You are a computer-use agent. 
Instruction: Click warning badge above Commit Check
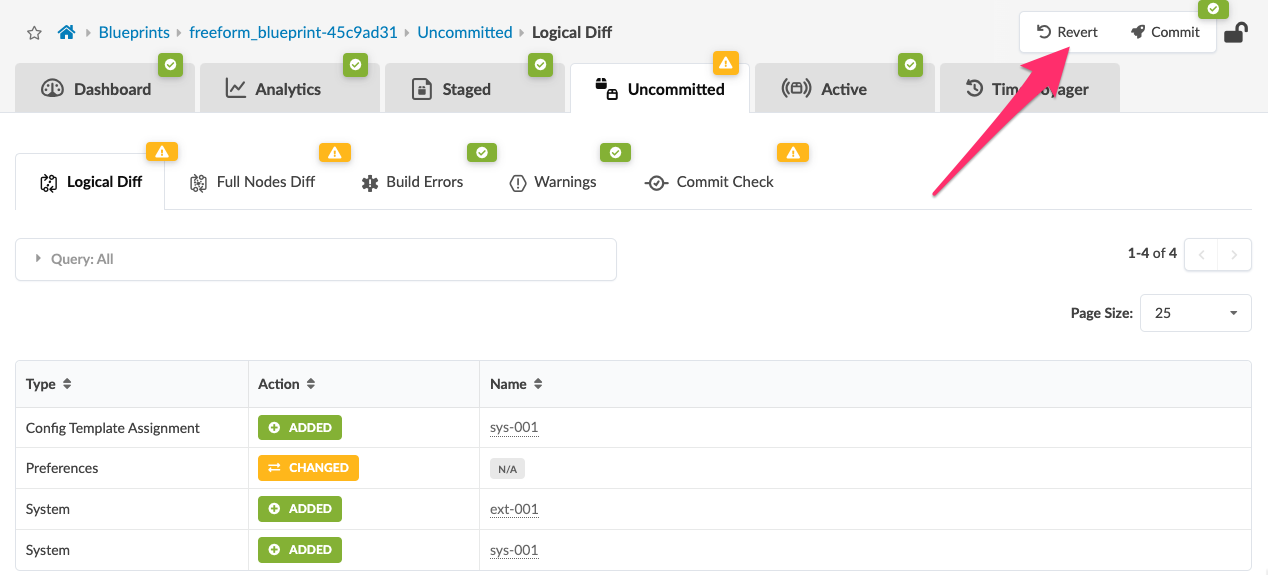[x=793, y=153]
